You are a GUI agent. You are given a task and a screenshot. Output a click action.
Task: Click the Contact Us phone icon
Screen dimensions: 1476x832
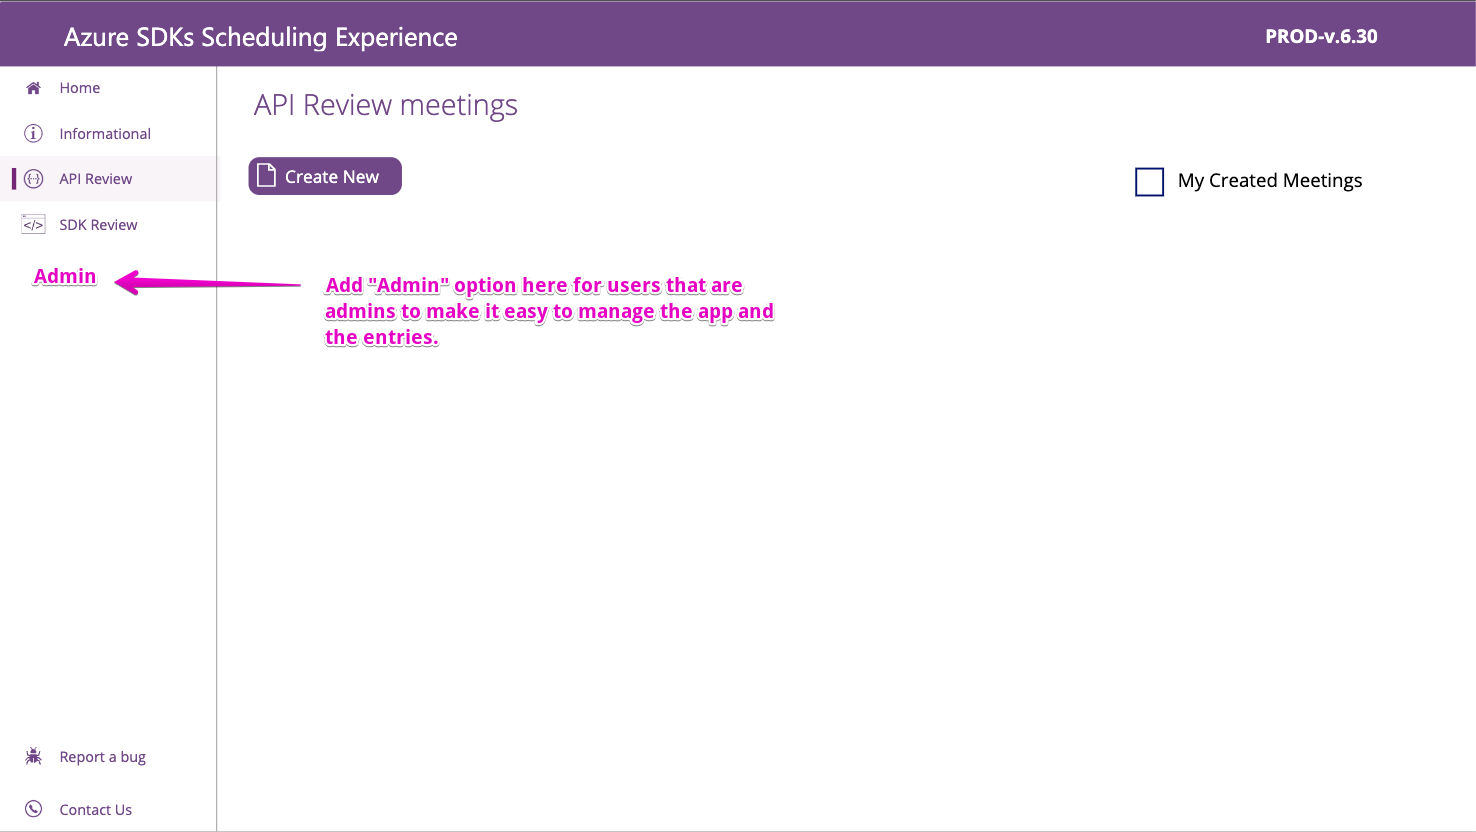[33, 809]
